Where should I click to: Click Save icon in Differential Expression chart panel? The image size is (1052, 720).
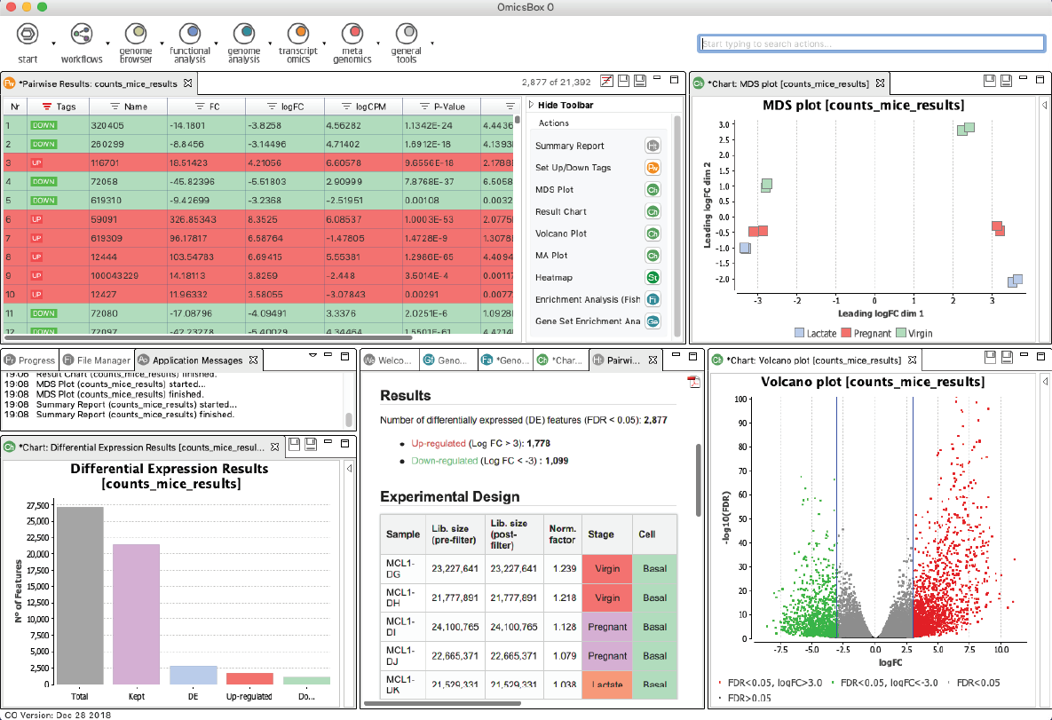[293, 444]
